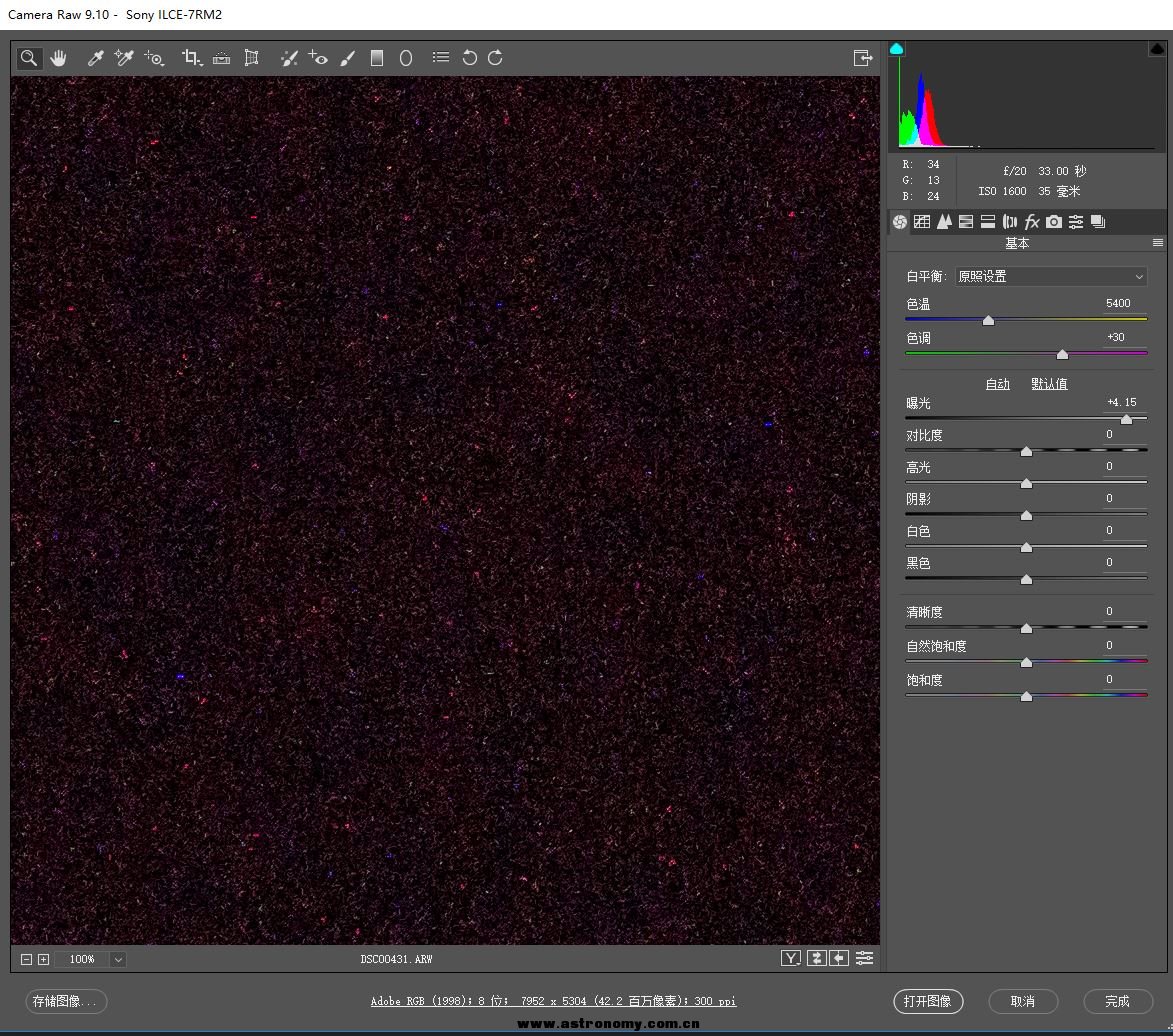Select the Color Sampler tool
This screenshot has height=1036, width=1173.
coord(123,58)
